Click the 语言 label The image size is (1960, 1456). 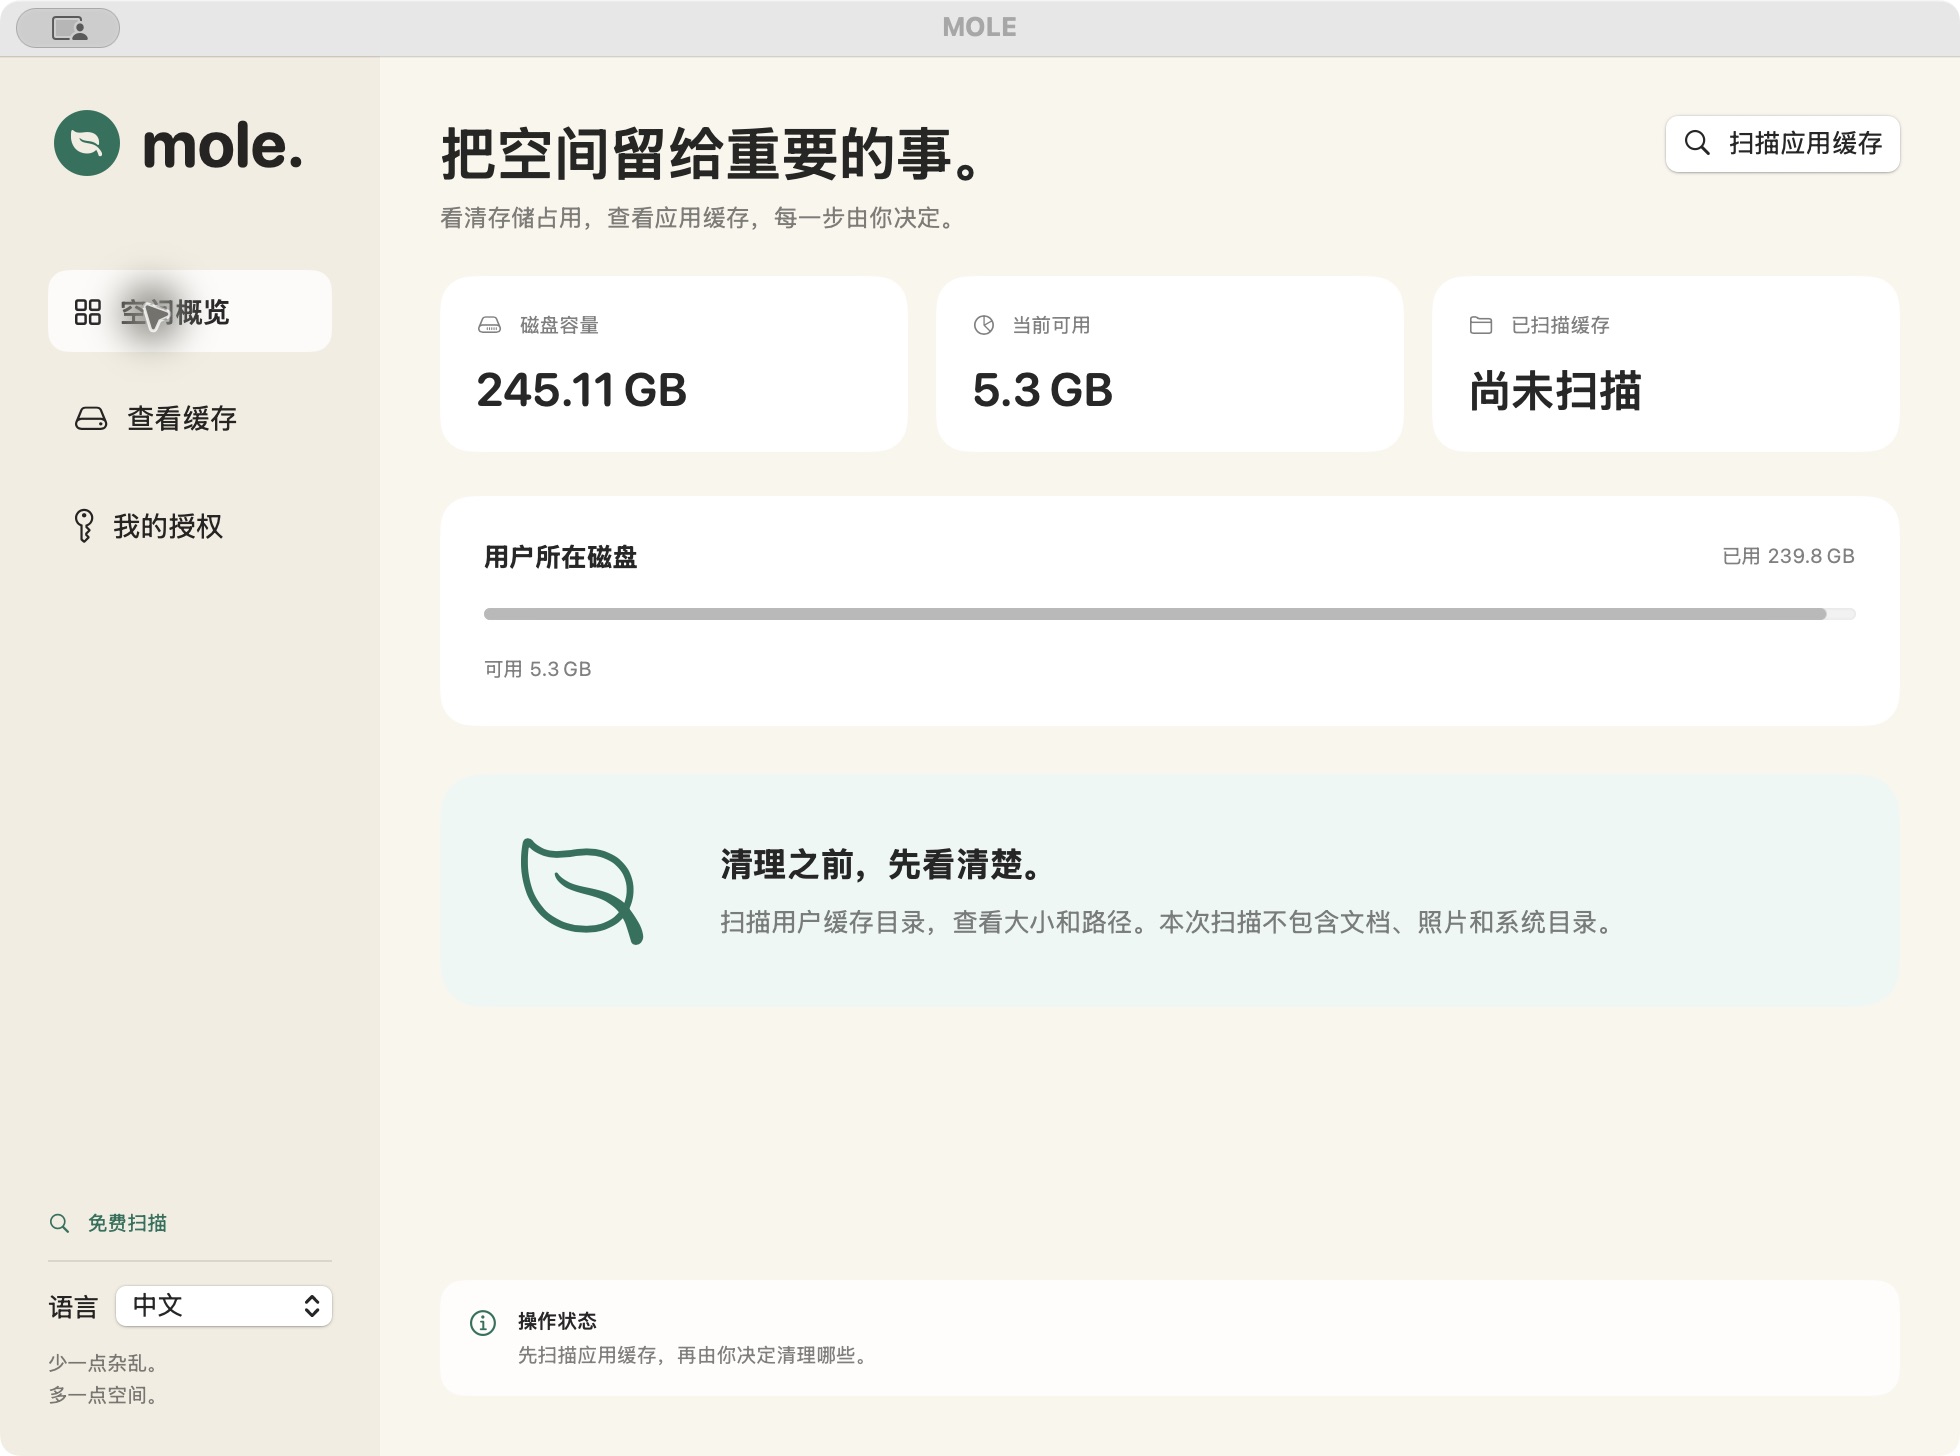(x=73, y=1307)
